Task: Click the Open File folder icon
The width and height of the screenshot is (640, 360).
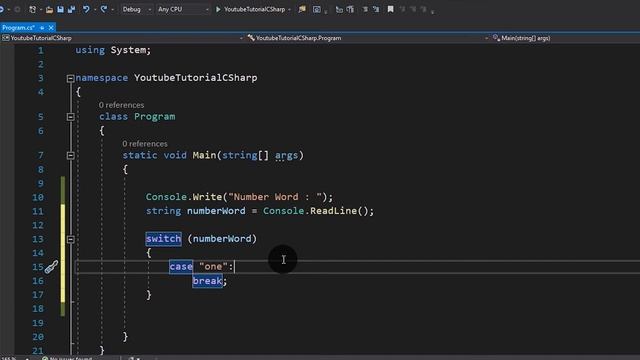Action: coord(49,9)
